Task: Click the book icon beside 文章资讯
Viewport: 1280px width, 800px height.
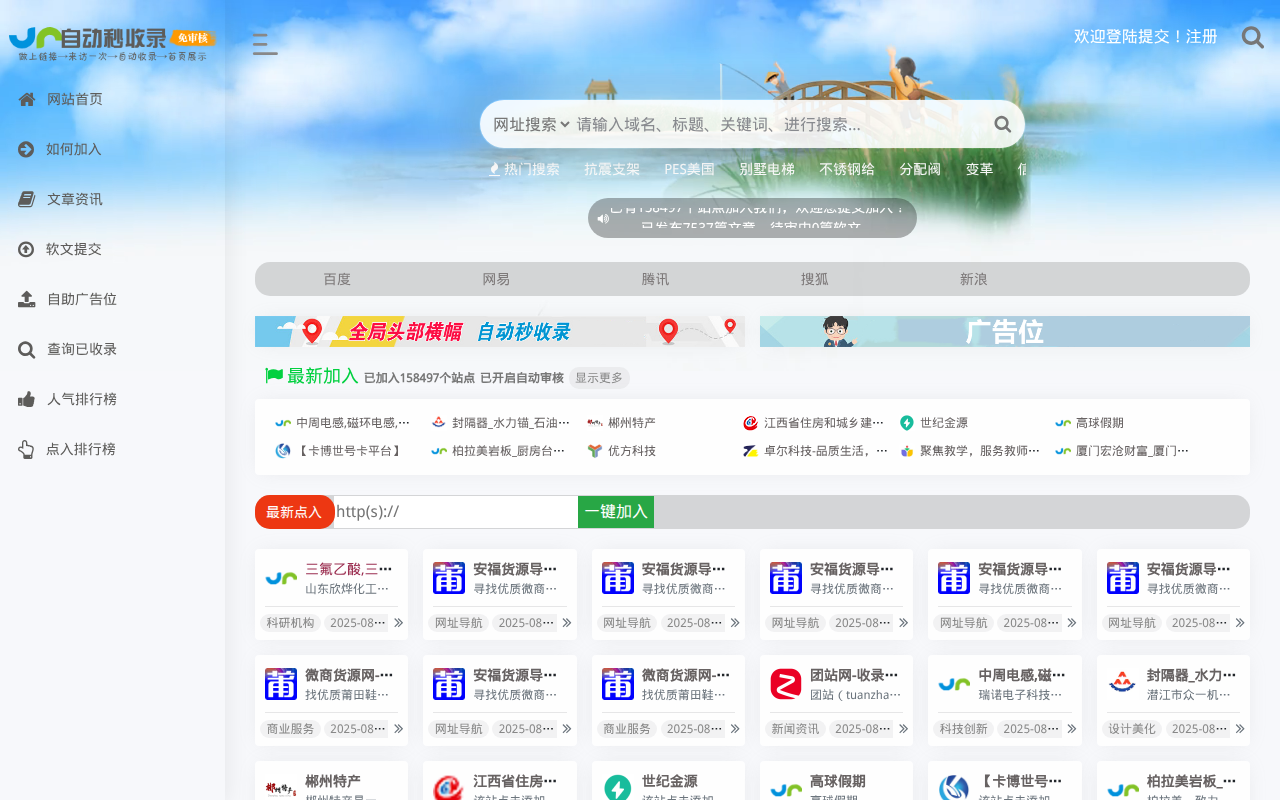Action: (27, 199)
